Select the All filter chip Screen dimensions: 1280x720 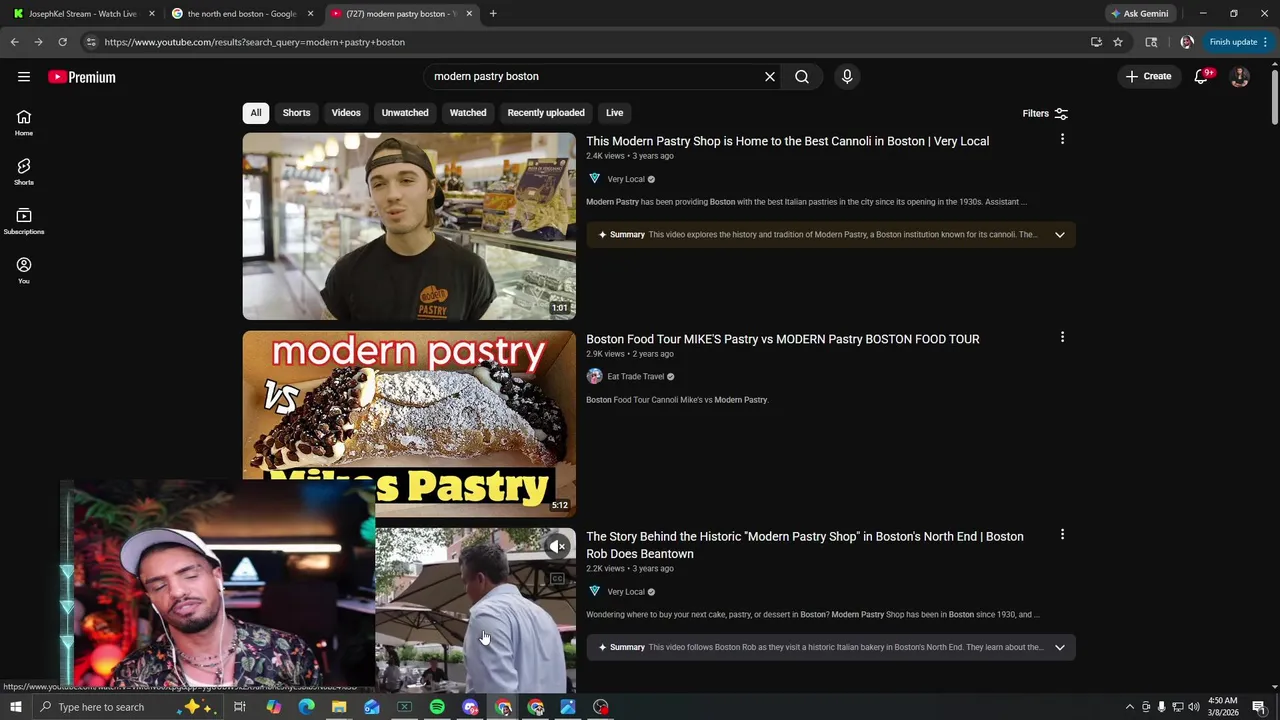pos(256,113)
